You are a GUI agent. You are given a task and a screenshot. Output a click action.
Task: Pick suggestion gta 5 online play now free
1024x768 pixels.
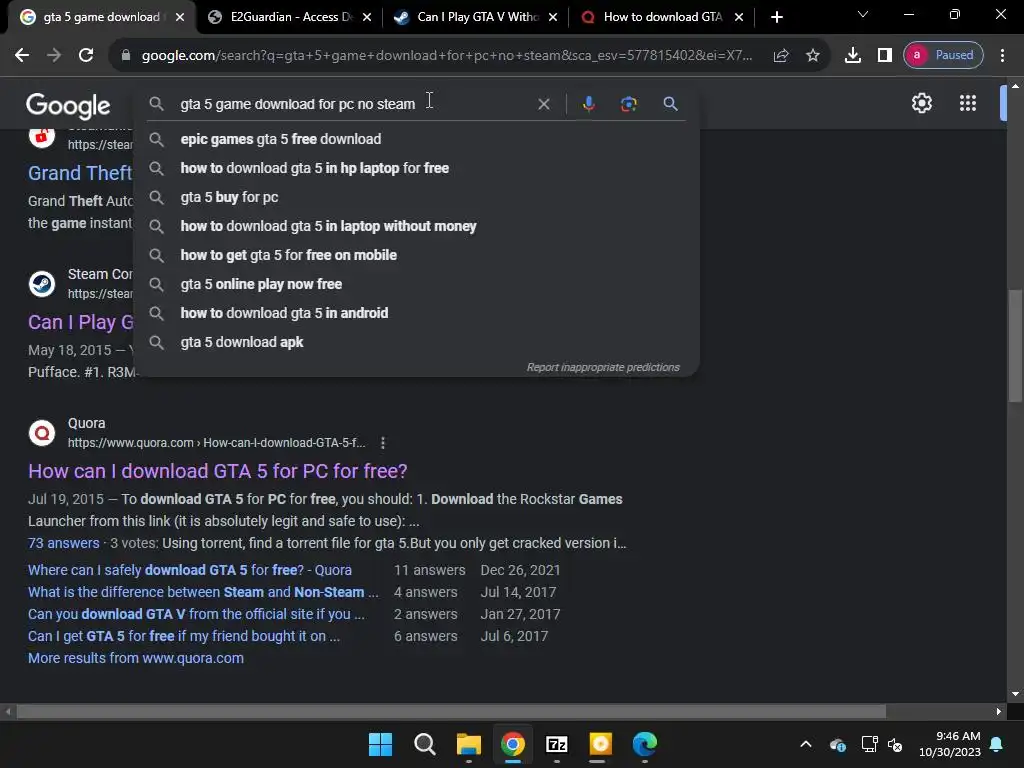pyautogui.click(x=416, y=284)
